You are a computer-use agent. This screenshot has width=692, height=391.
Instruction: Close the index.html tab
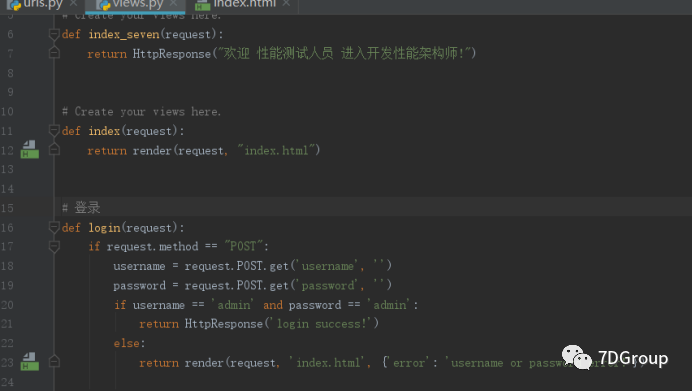(x=286, y=4)
